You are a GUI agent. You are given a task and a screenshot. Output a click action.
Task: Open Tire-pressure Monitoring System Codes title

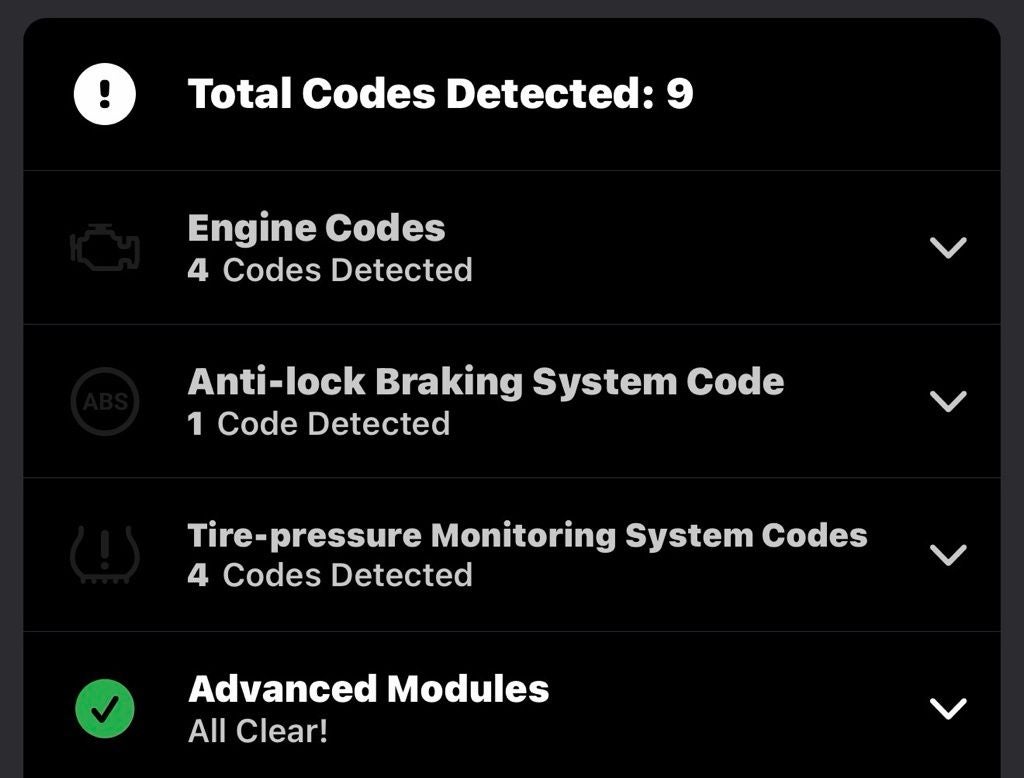point(527,535)
